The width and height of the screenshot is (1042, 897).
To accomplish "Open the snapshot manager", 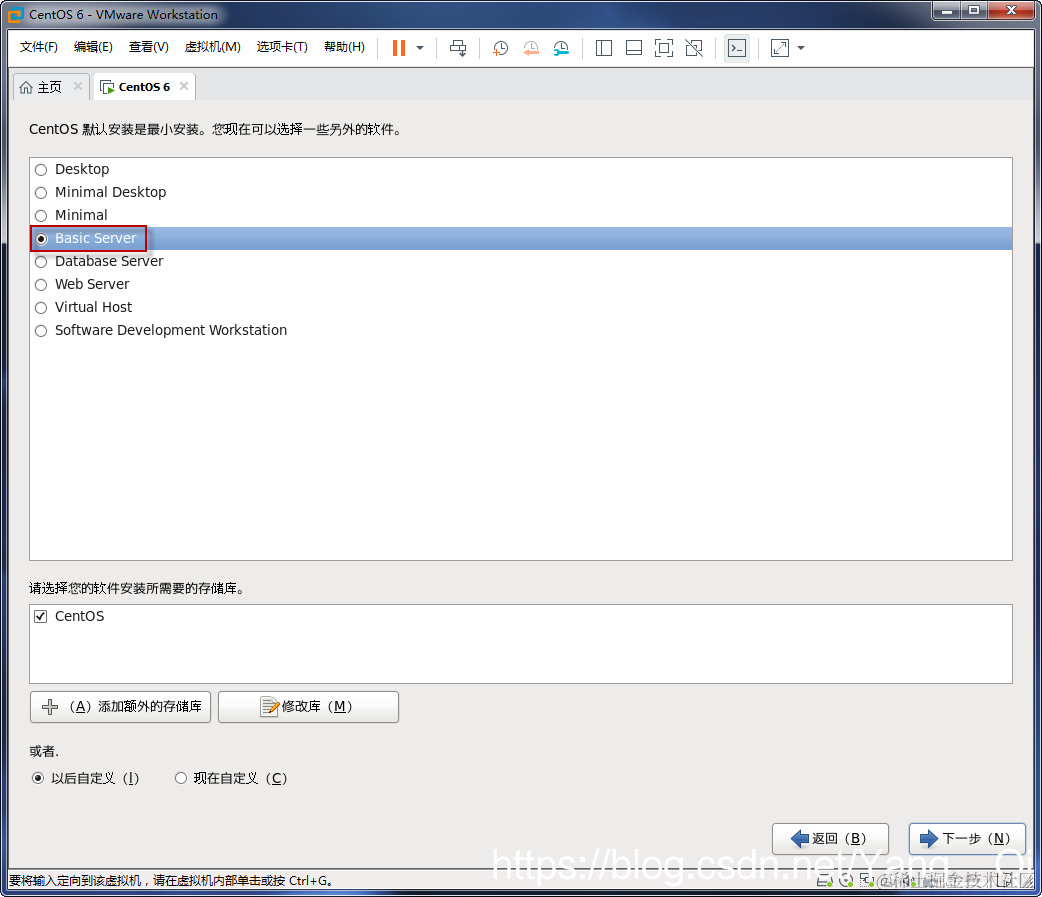I will click(x=562, y=48).
